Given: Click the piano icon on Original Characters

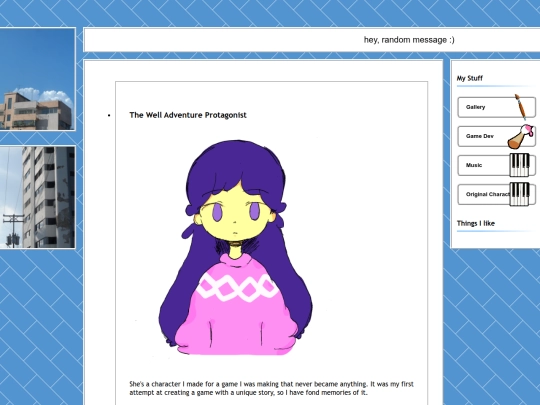Looking at the screenshot, I should 519,195.
